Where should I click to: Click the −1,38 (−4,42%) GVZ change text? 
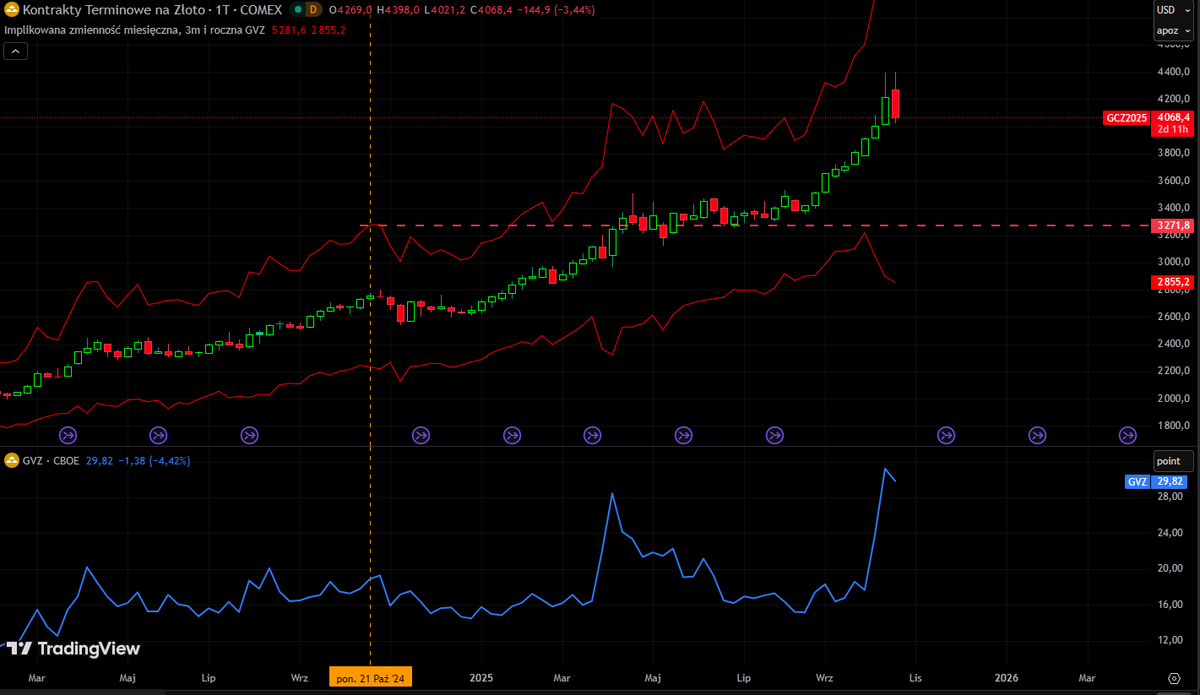click(154, 460)
